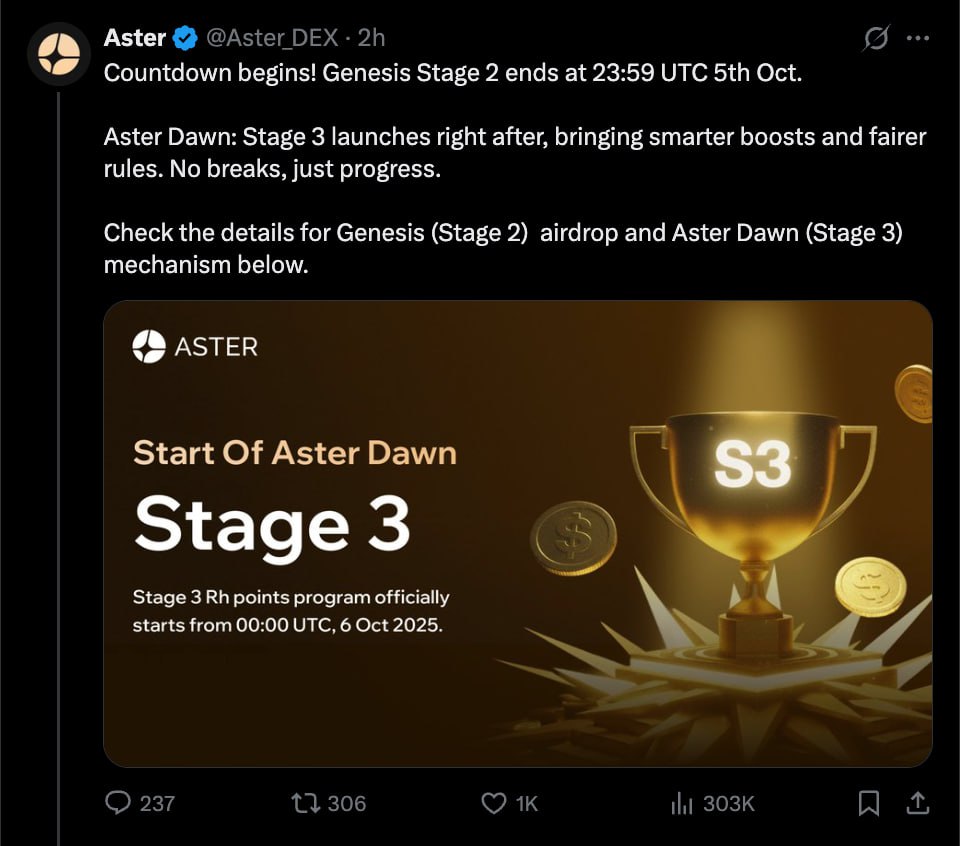The width and height of the screenshot is (960, 846).
Task: Open the Grok explain-post icon
Action: coord(876,39)
